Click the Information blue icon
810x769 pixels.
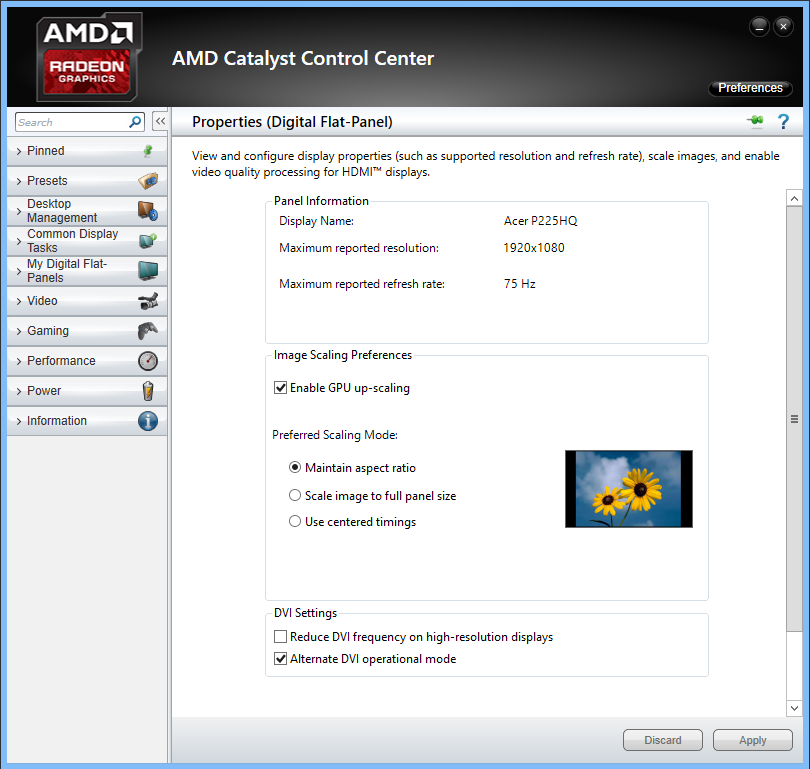[x=148, y=421]
